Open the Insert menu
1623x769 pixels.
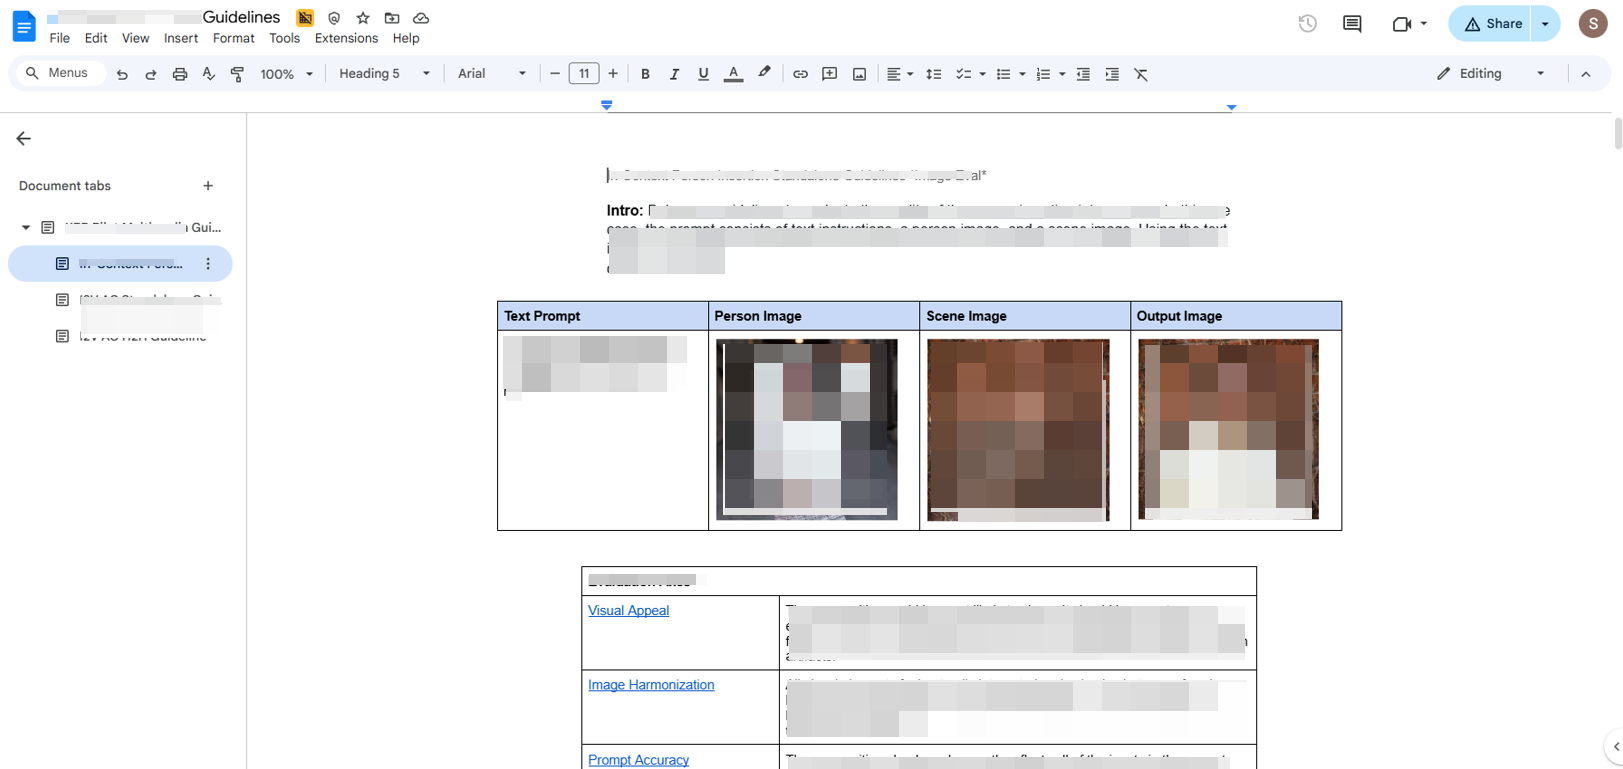click(181, 38)
